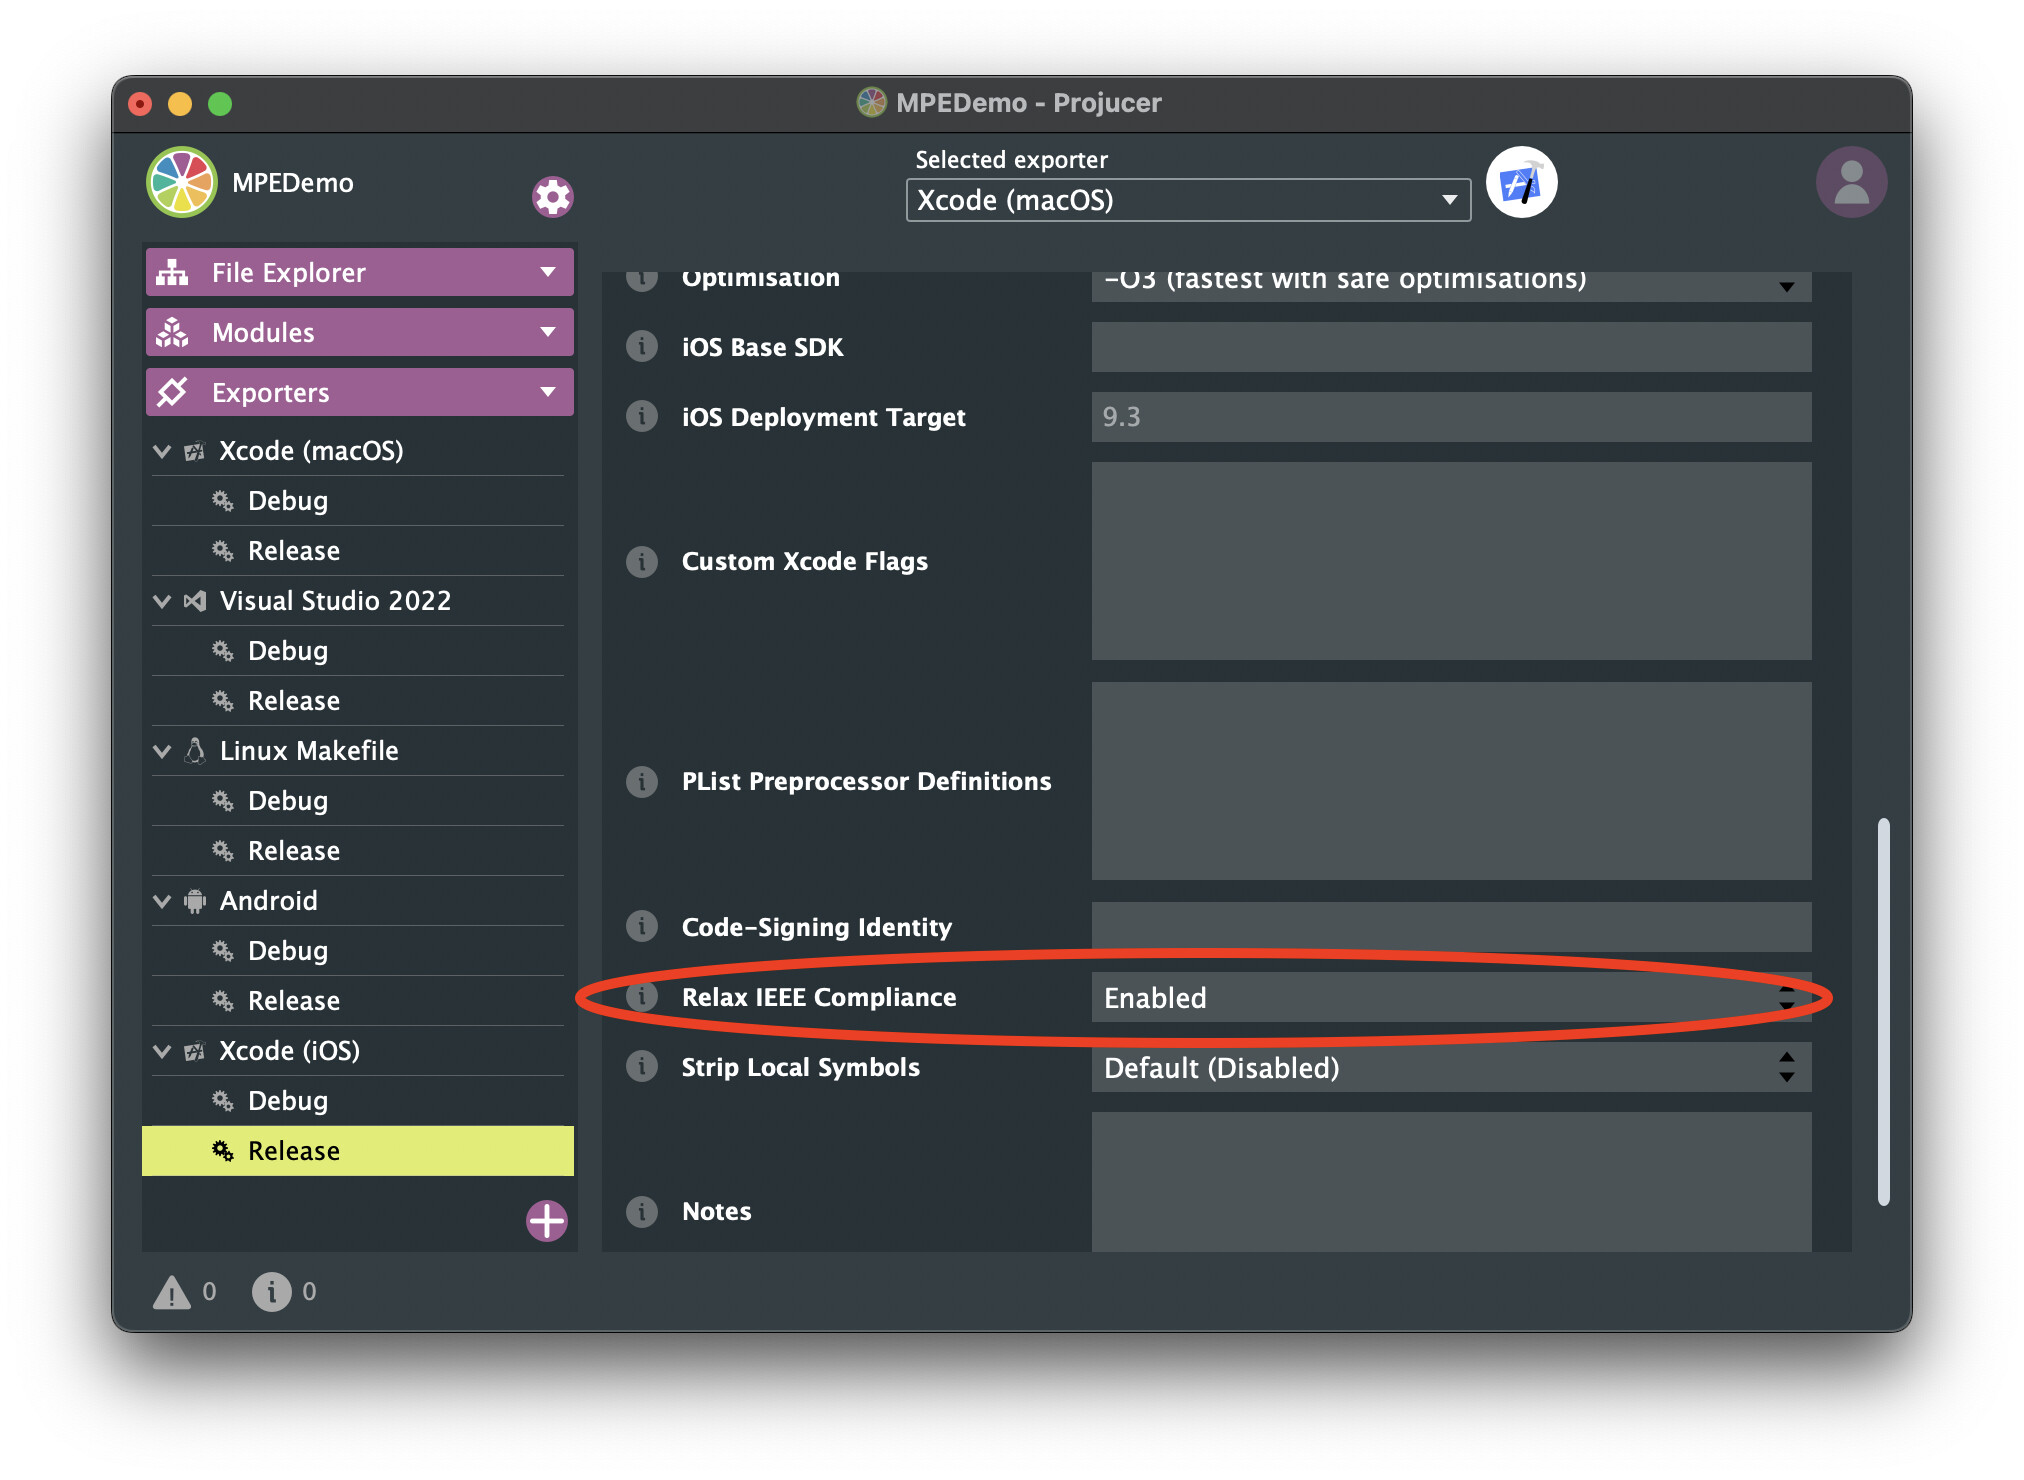The image size is (2024, 1480).
Task: Toggle the File Explorer panel header
Action: pyautogui.click(x=359, y=273)
